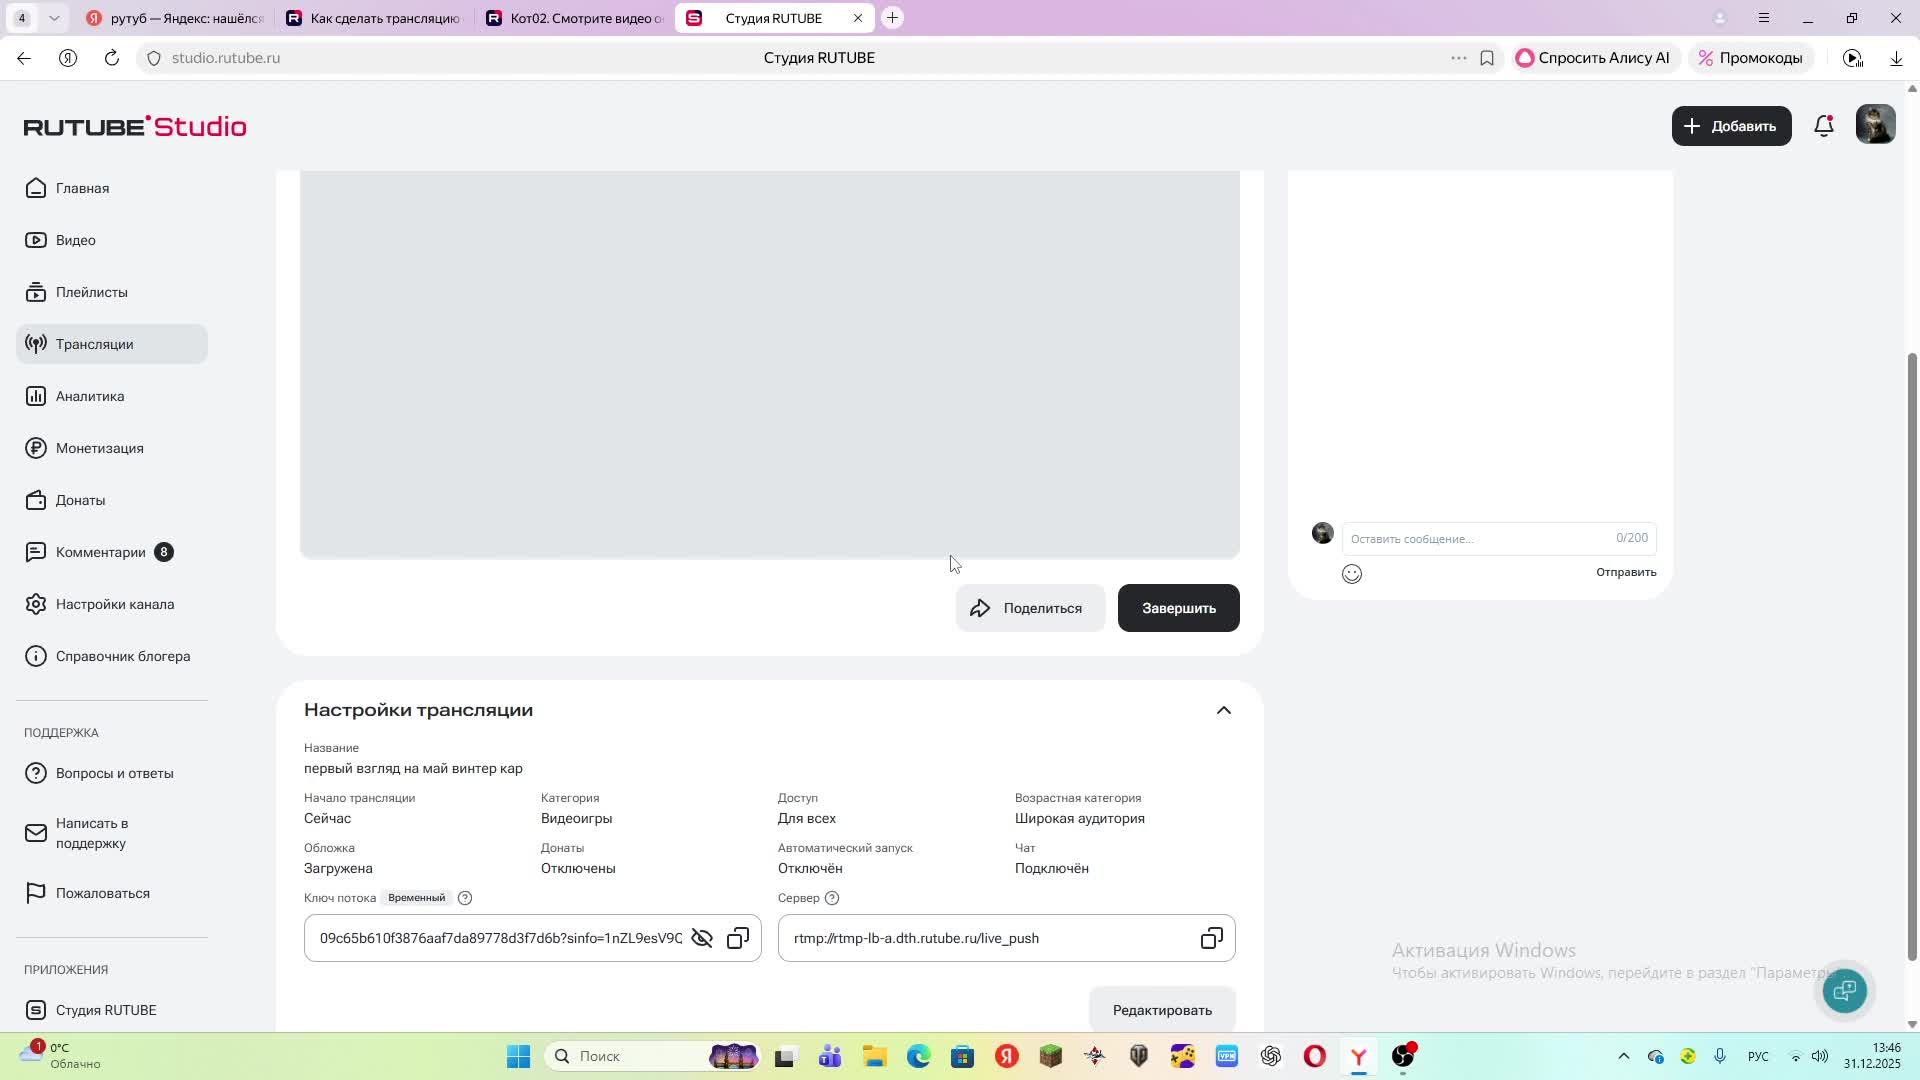Screen dimensions: 1920x1080
Task: Collapse the Настройки трансляции section
Action: (1223, 710)
